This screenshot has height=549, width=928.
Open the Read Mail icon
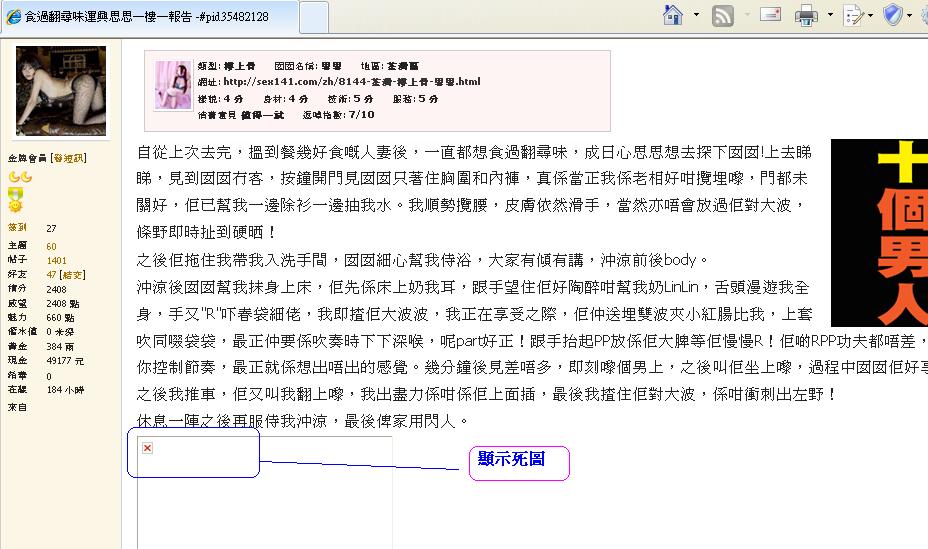point(770,14)
